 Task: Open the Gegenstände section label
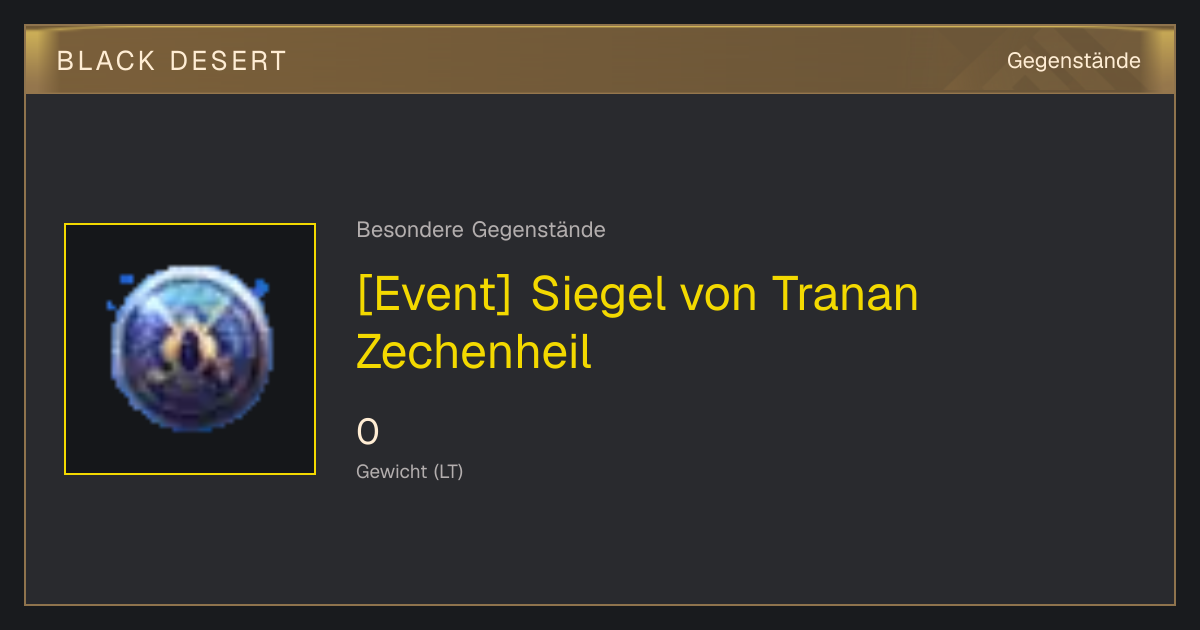pos(1074,61)
